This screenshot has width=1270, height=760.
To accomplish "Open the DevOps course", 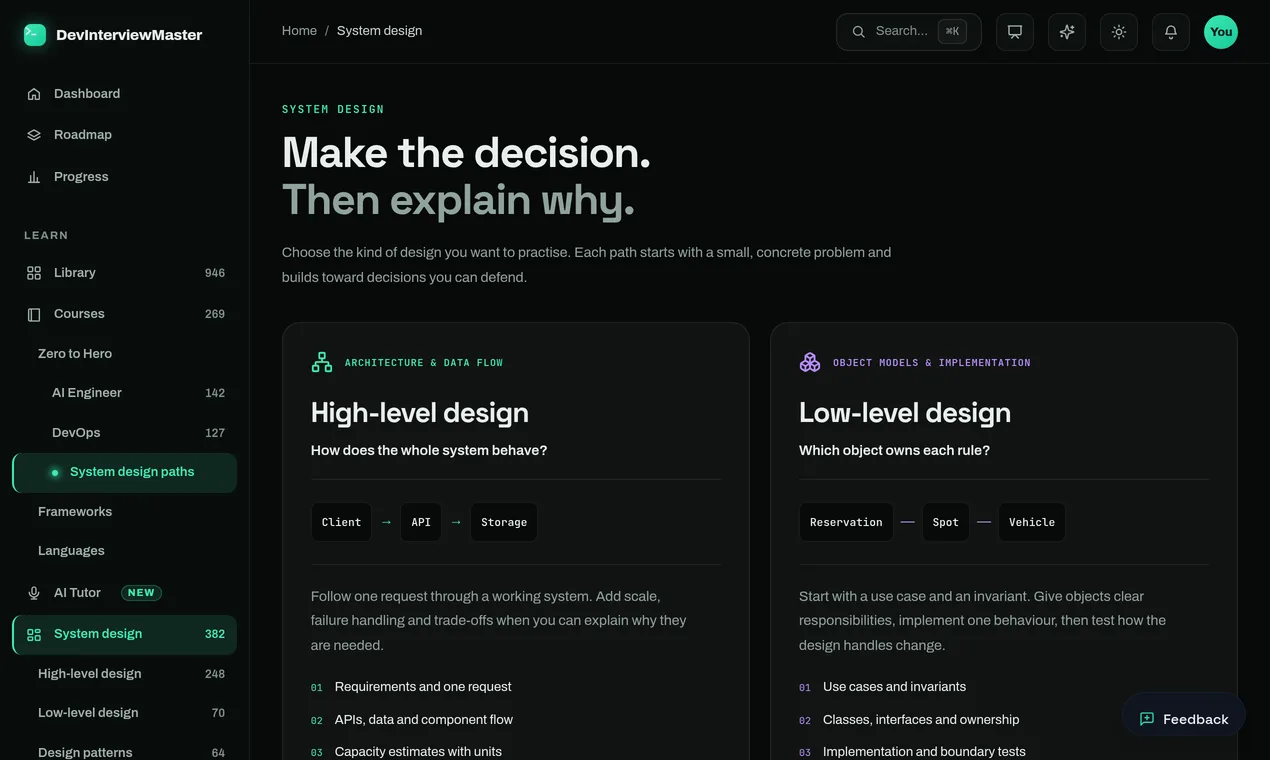I will coord(125,433).
